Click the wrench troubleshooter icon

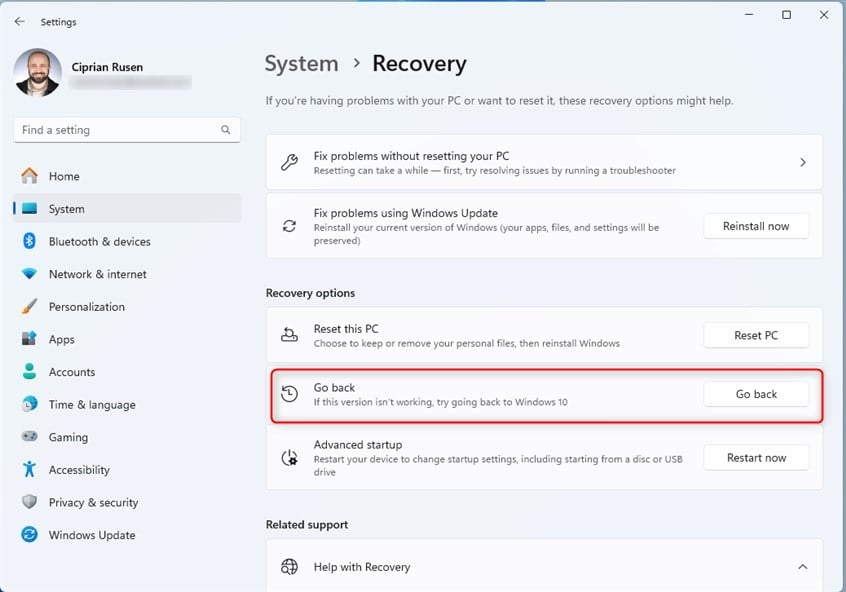pyautogui.click(x=290, y=162)
